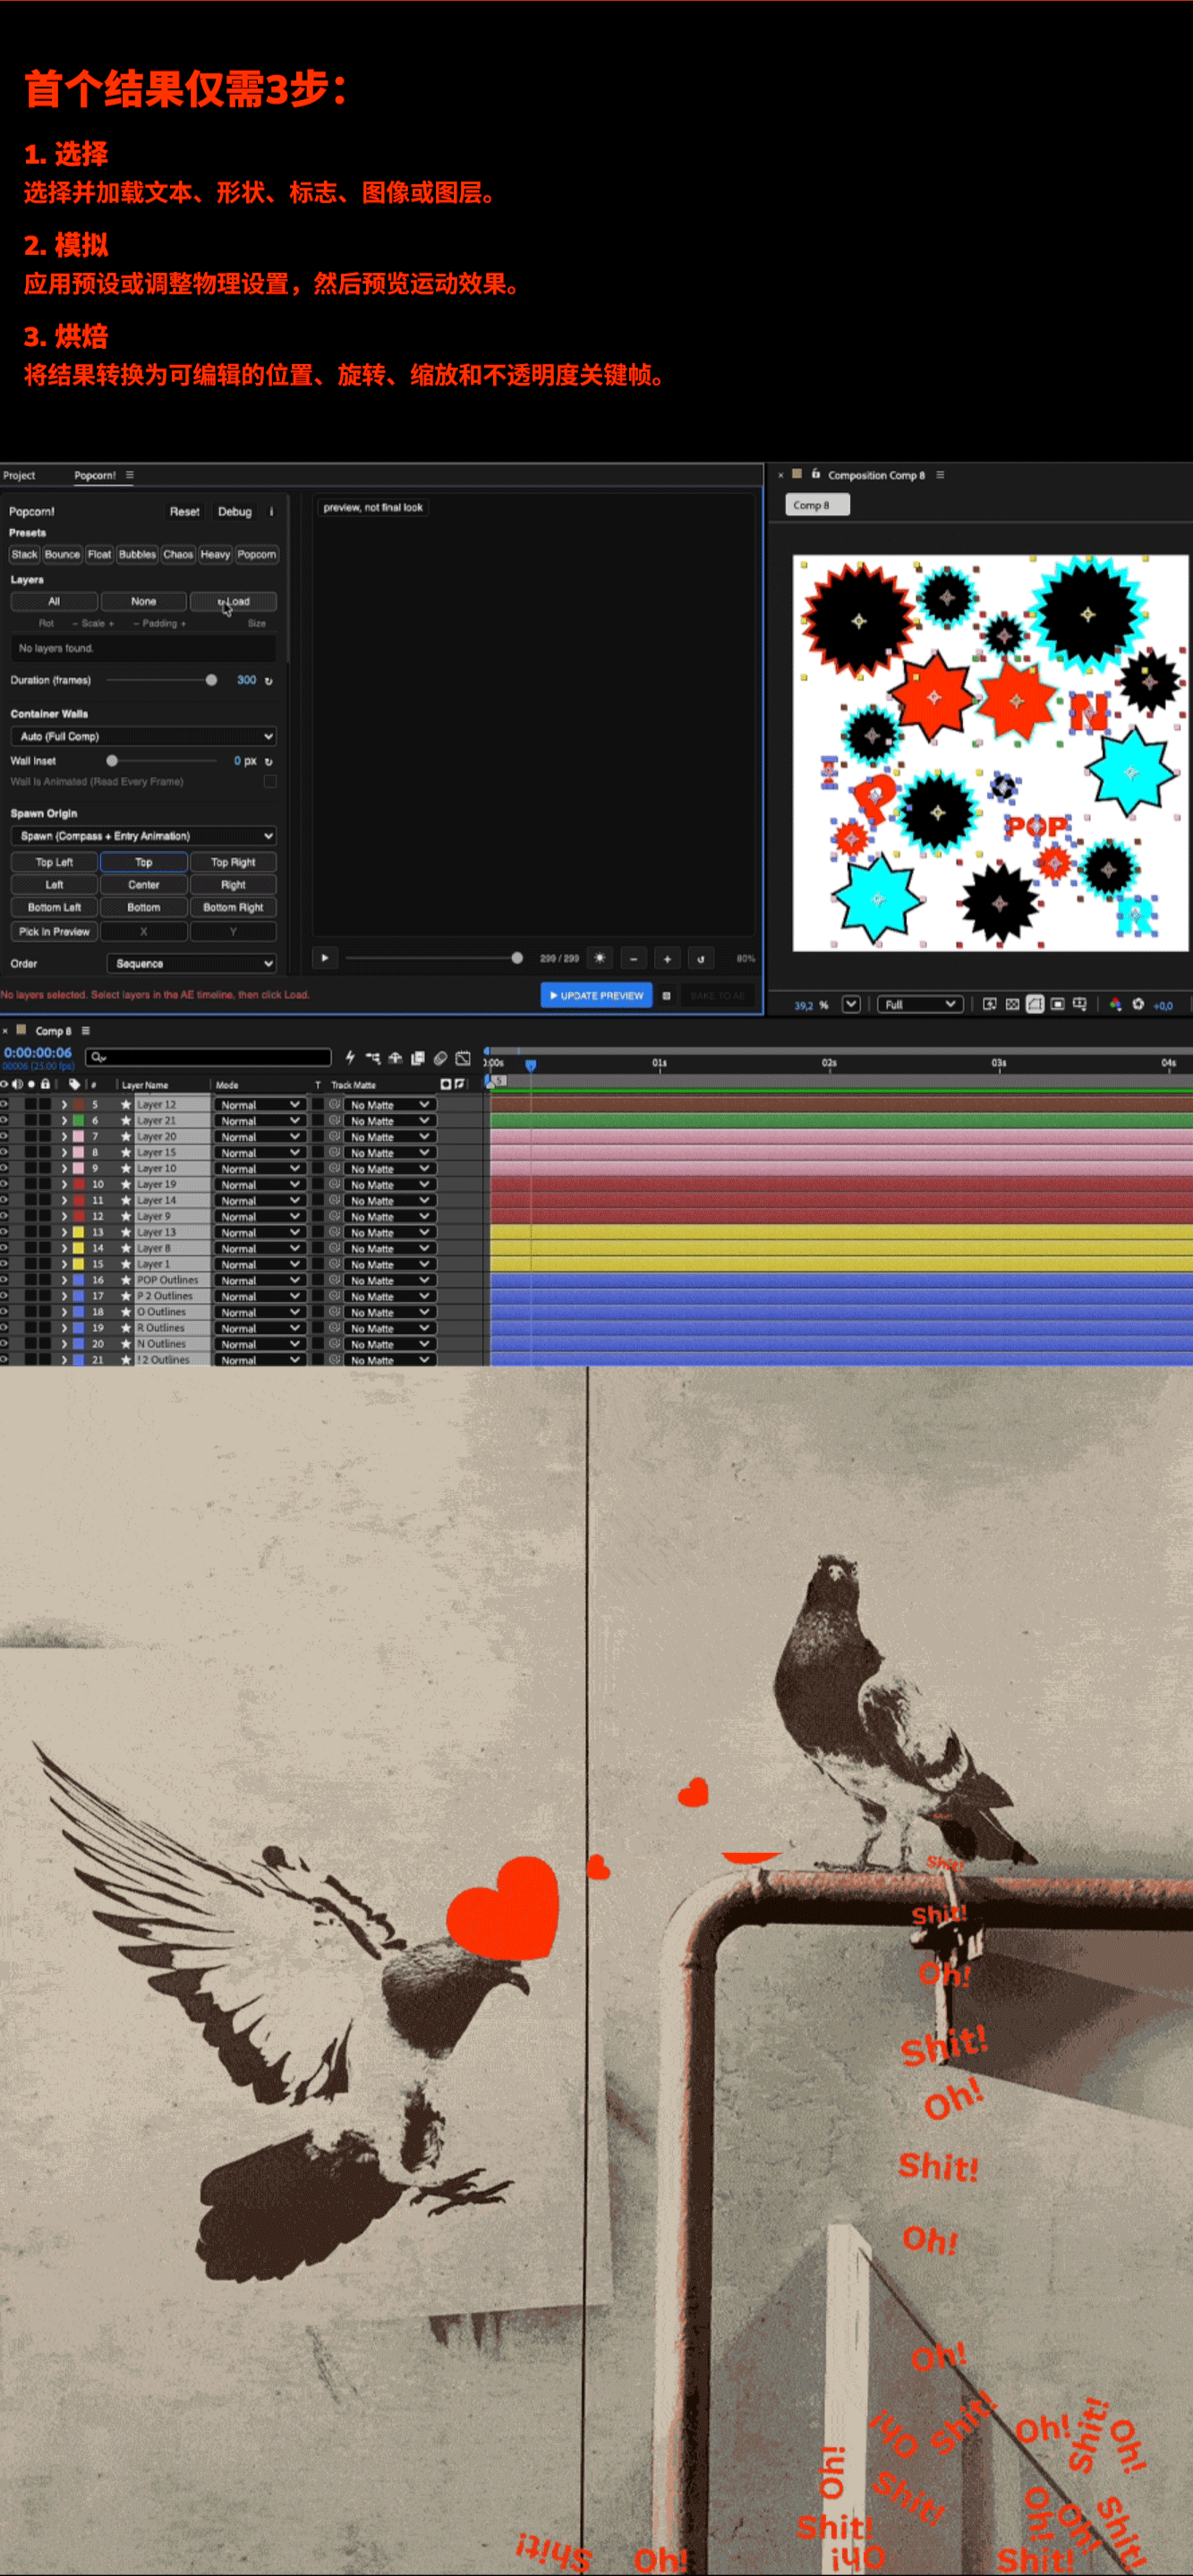
Task: Click the 0:00:00:06 timecode display
Action: click(x=38, y=1052)
